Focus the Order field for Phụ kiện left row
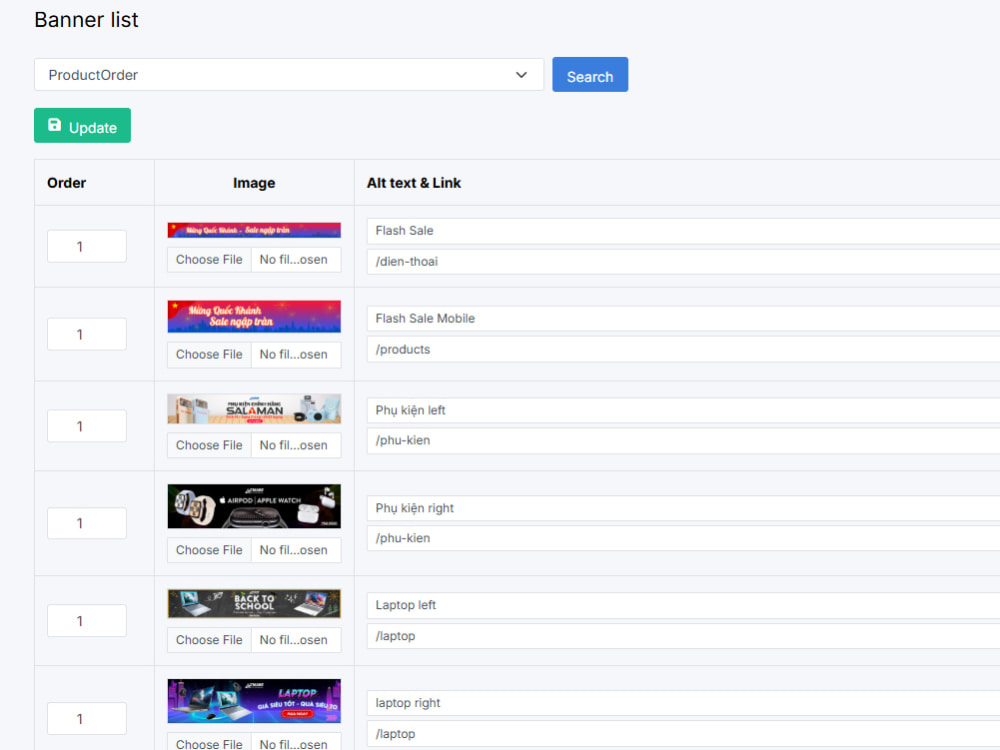The image size is (1000, 750). tap(87, 426)
